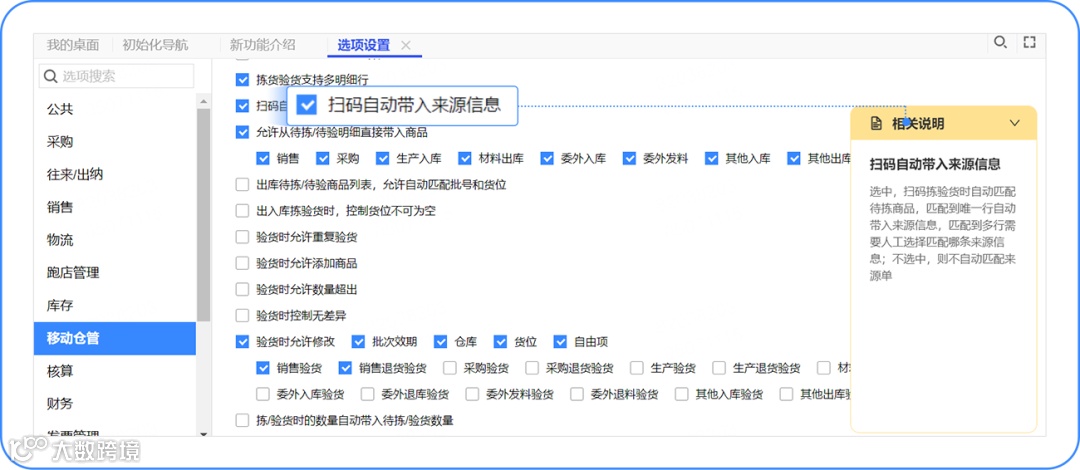Enable 验货时允许数量超出
This screenshot has height=470, width=1080.
[242, 289]
